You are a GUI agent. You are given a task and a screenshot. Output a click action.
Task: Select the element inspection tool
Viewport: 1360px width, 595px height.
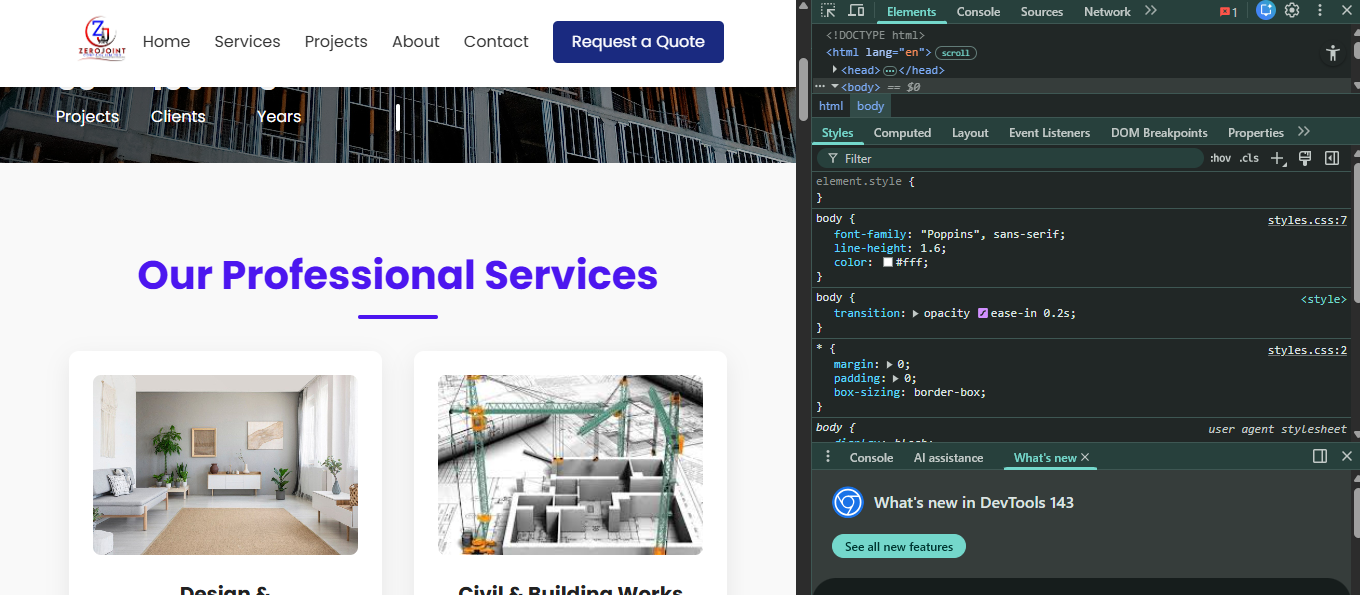(826, 11)
